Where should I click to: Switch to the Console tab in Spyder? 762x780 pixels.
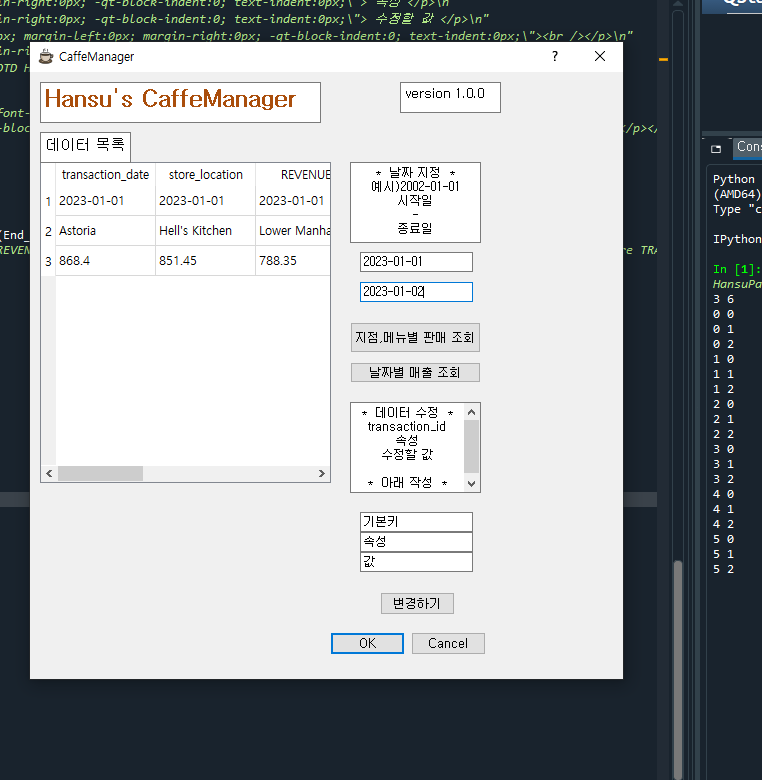tap(748, 147)
